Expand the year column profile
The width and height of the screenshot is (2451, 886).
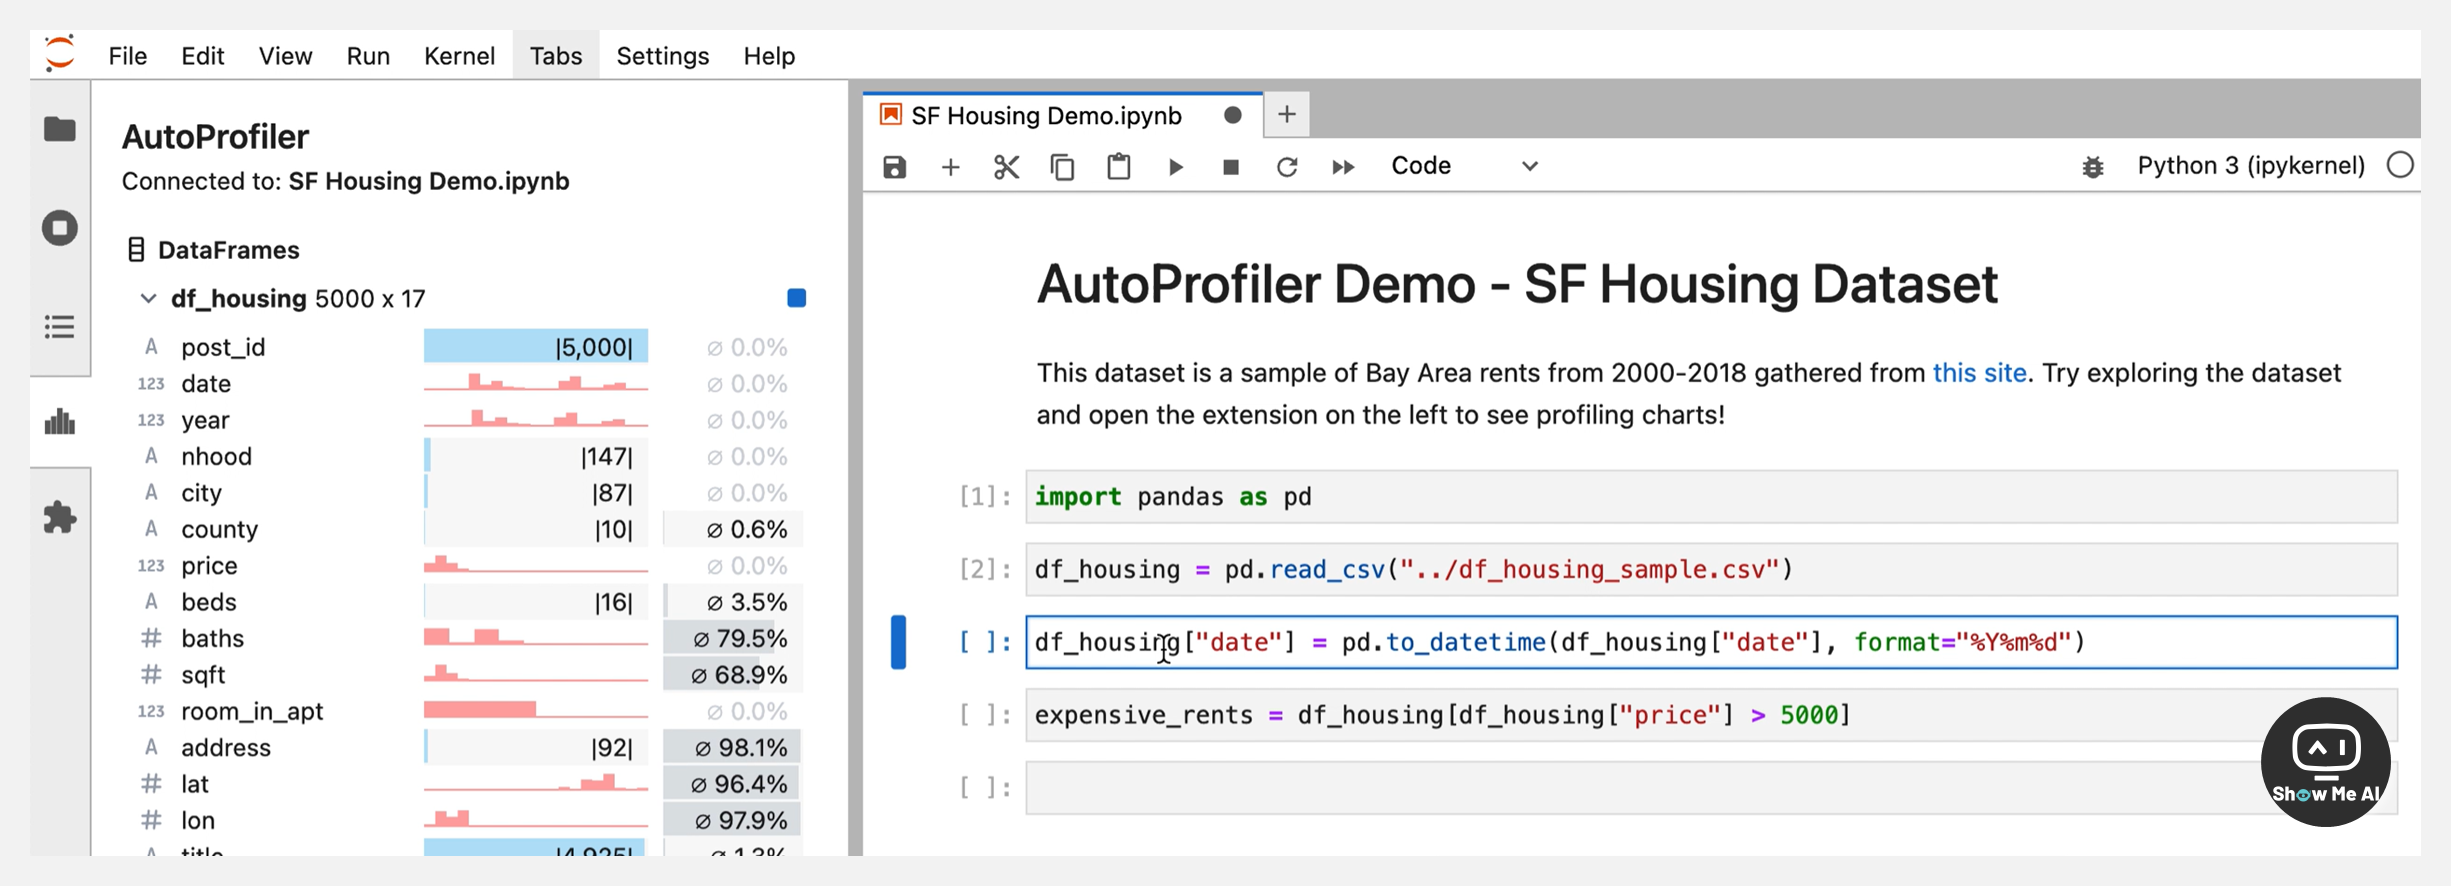[x=465, y=420]
